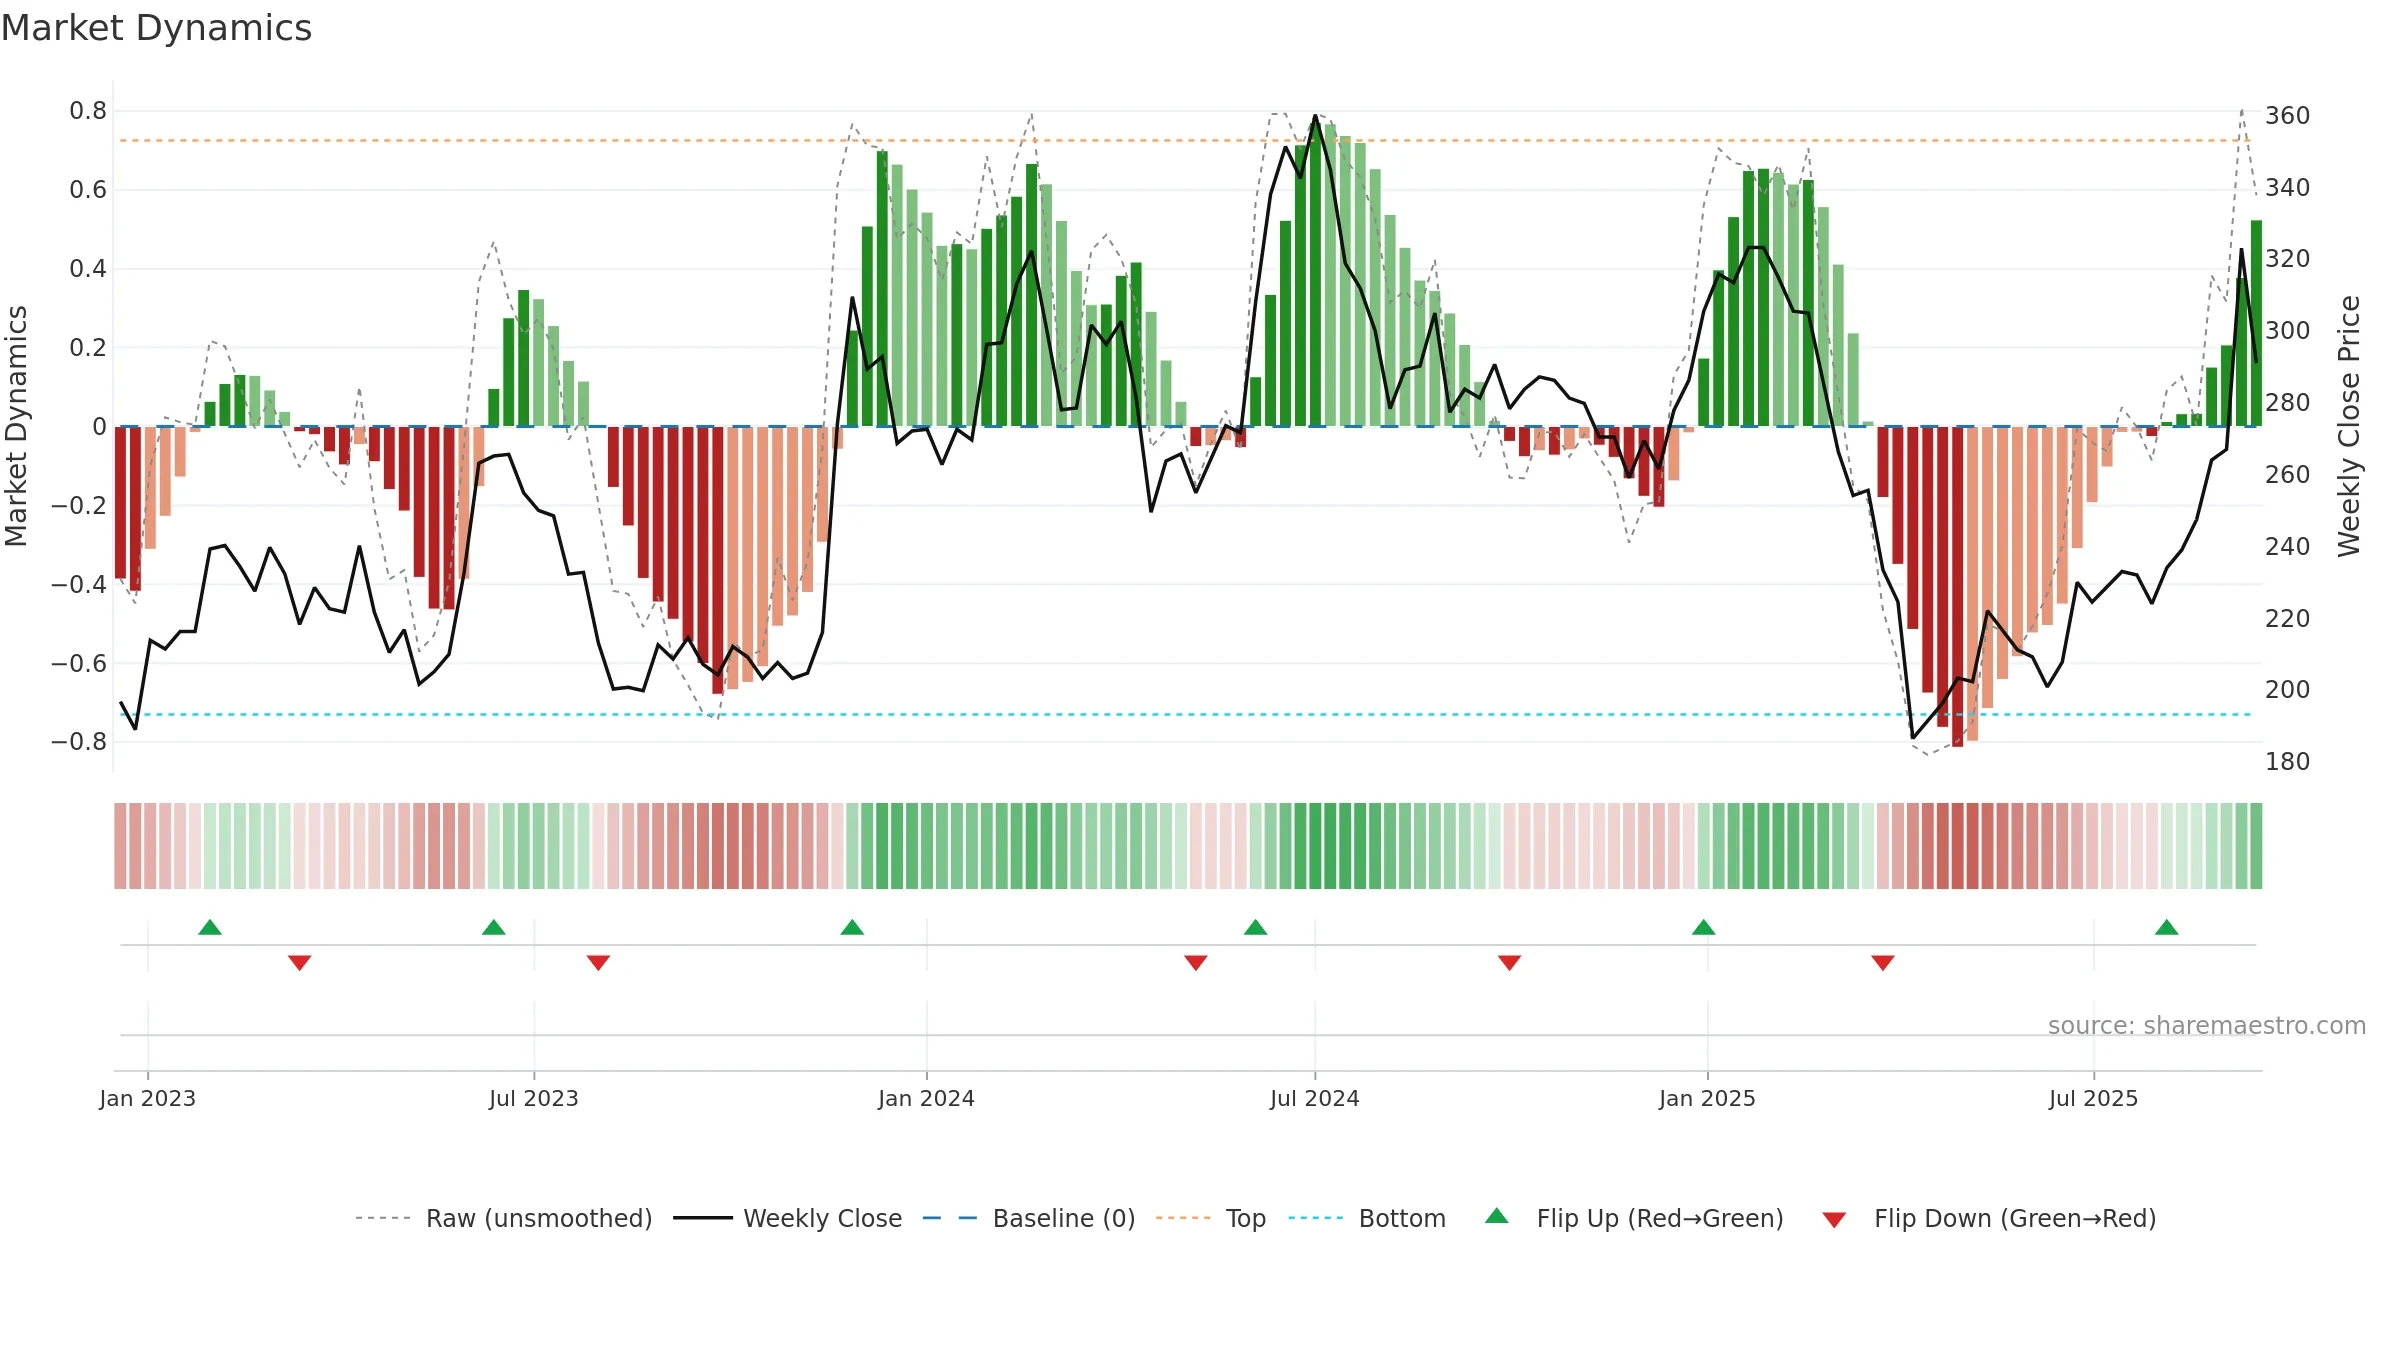Screen dimensions: 2400x1350
Task: Click the green Flip Up triangle in the legend
Action: click(1496, 1216)
